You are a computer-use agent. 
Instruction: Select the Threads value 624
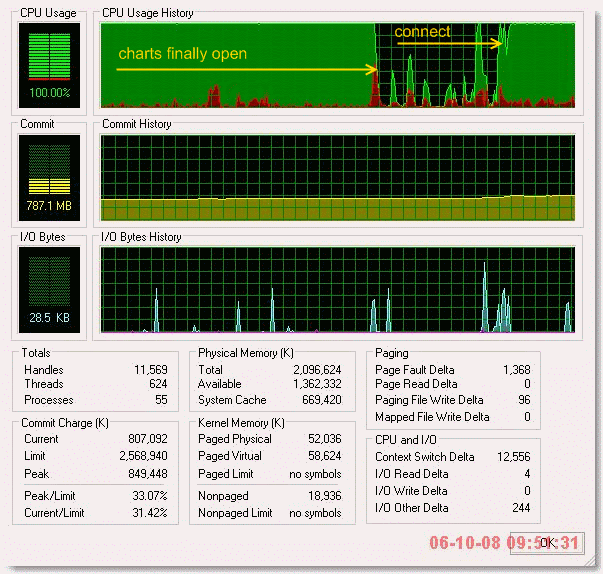[x=158, y=384]
